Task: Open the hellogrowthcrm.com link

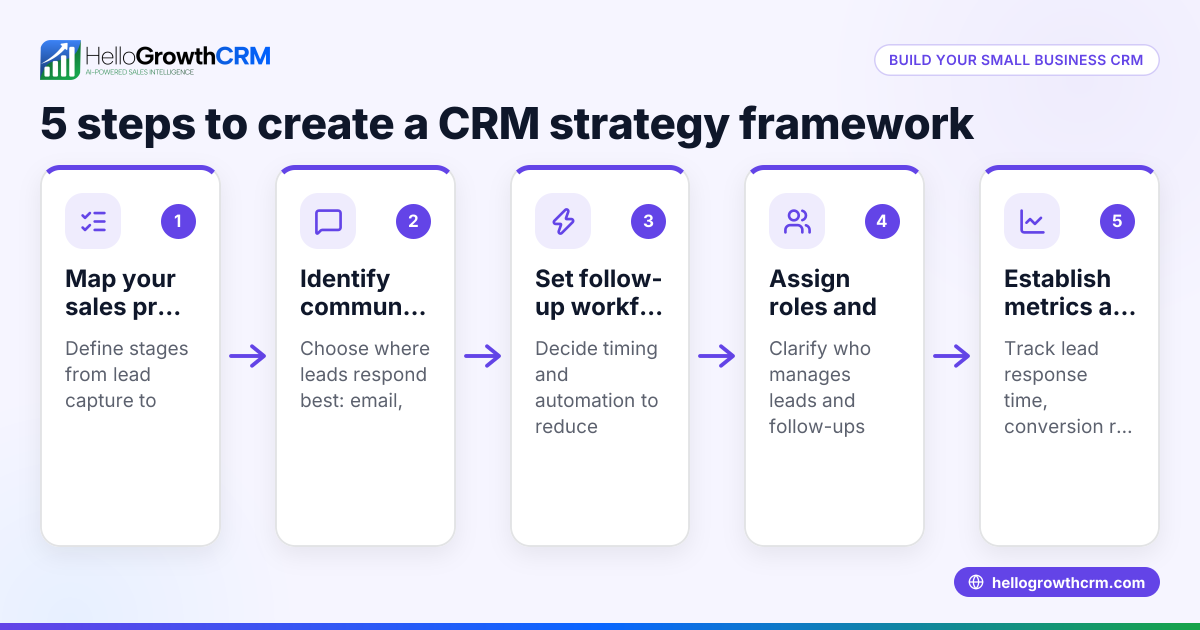Action: point(1057,583)
